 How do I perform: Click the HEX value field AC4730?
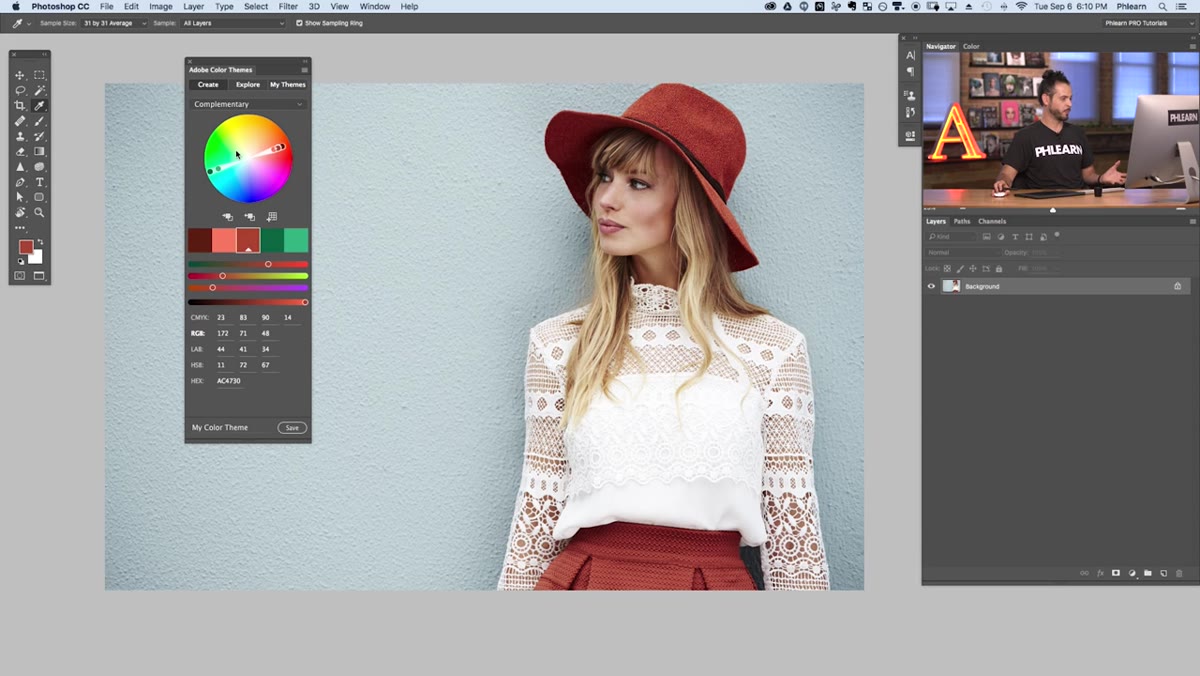tap(229, 381)
